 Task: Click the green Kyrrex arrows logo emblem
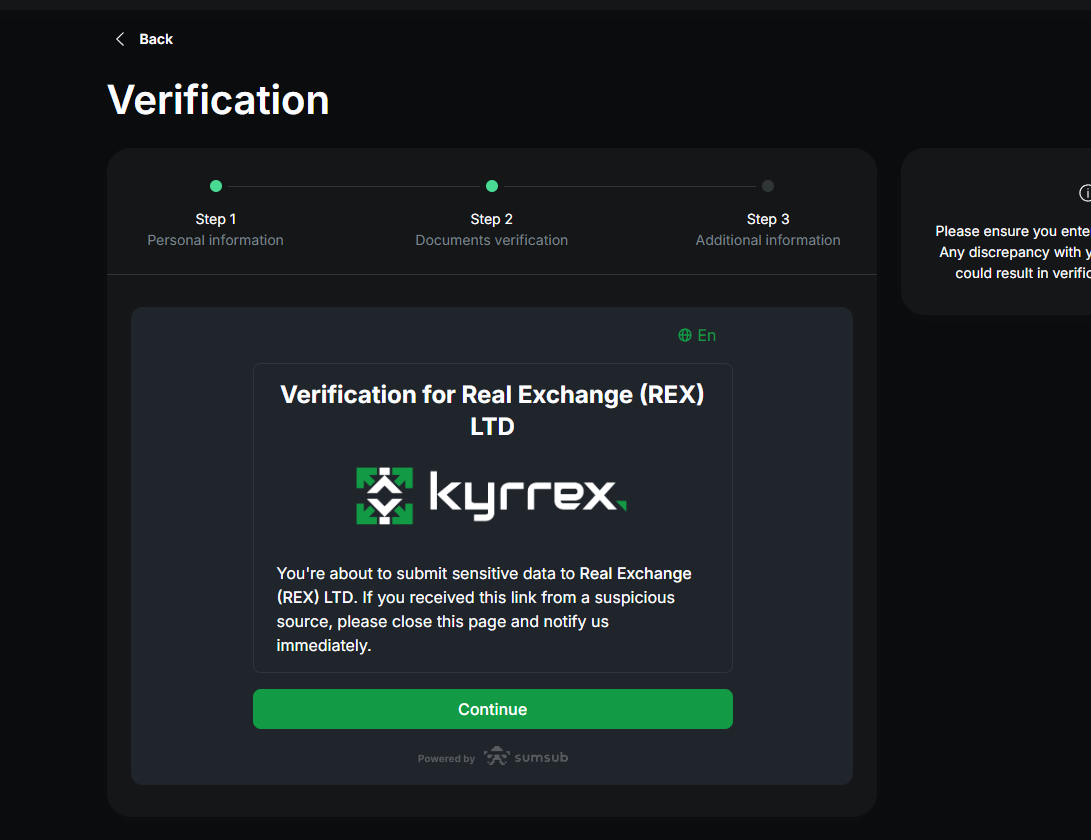tap(384, 496)
